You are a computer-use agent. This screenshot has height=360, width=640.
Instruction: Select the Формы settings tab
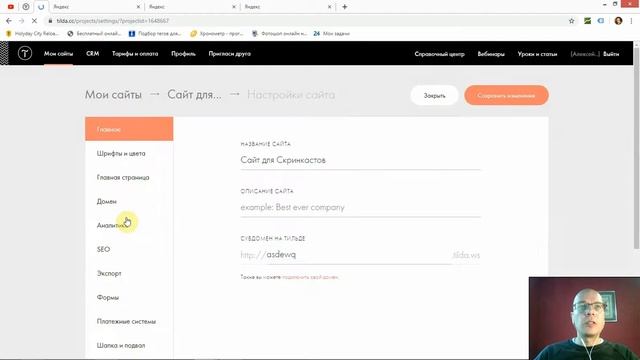pos(129,298)
